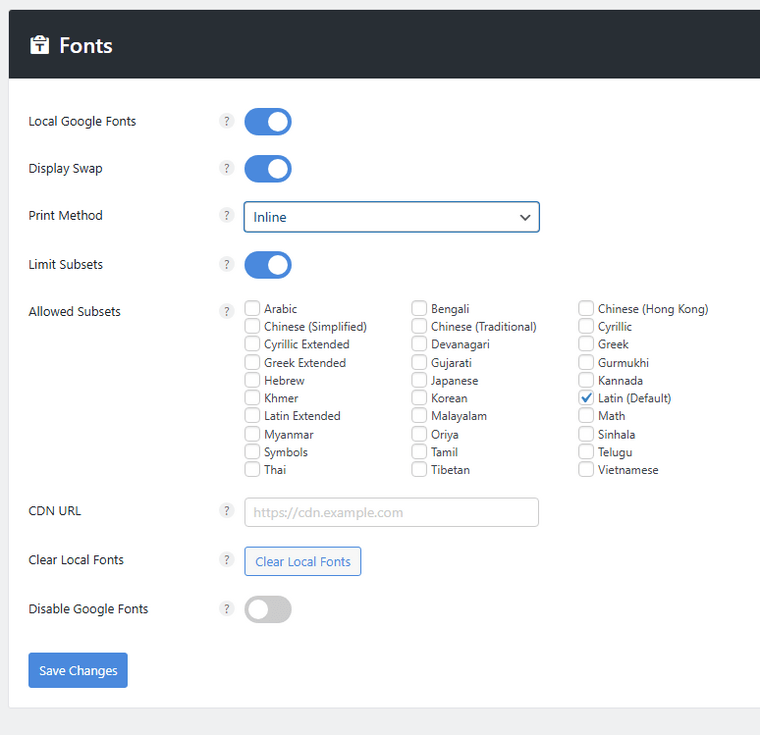Click the Fonts heading text
This screenshot has width=760, height=735.
pos(86,46)
